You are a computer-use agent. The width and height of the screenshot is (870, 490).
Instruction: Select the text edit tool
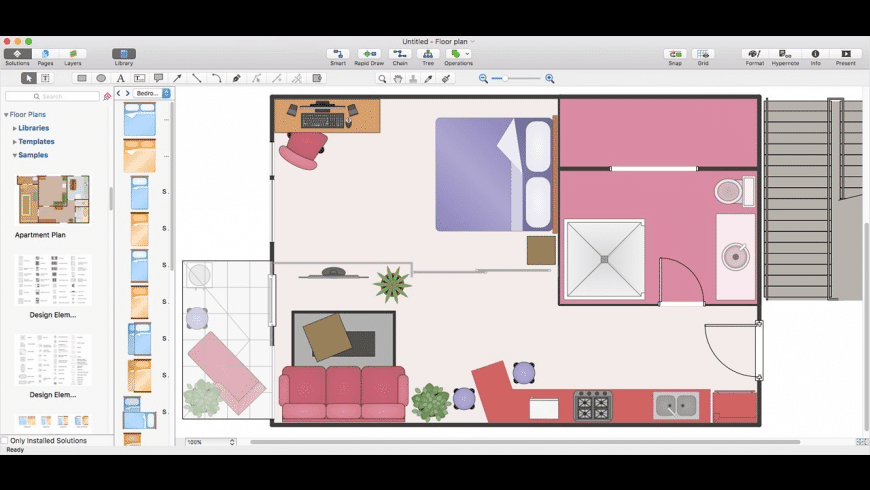click(x=45, y=78)
